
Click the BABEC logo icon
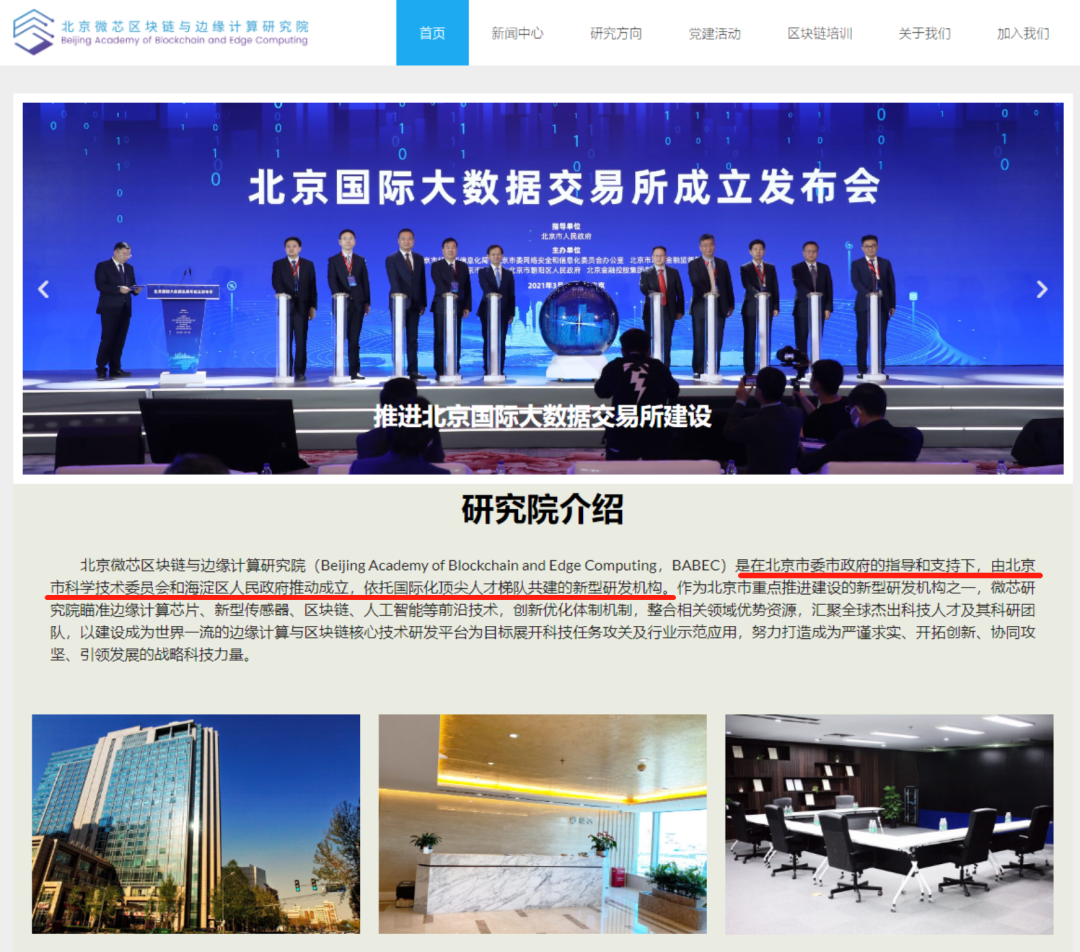click(33, 32)
